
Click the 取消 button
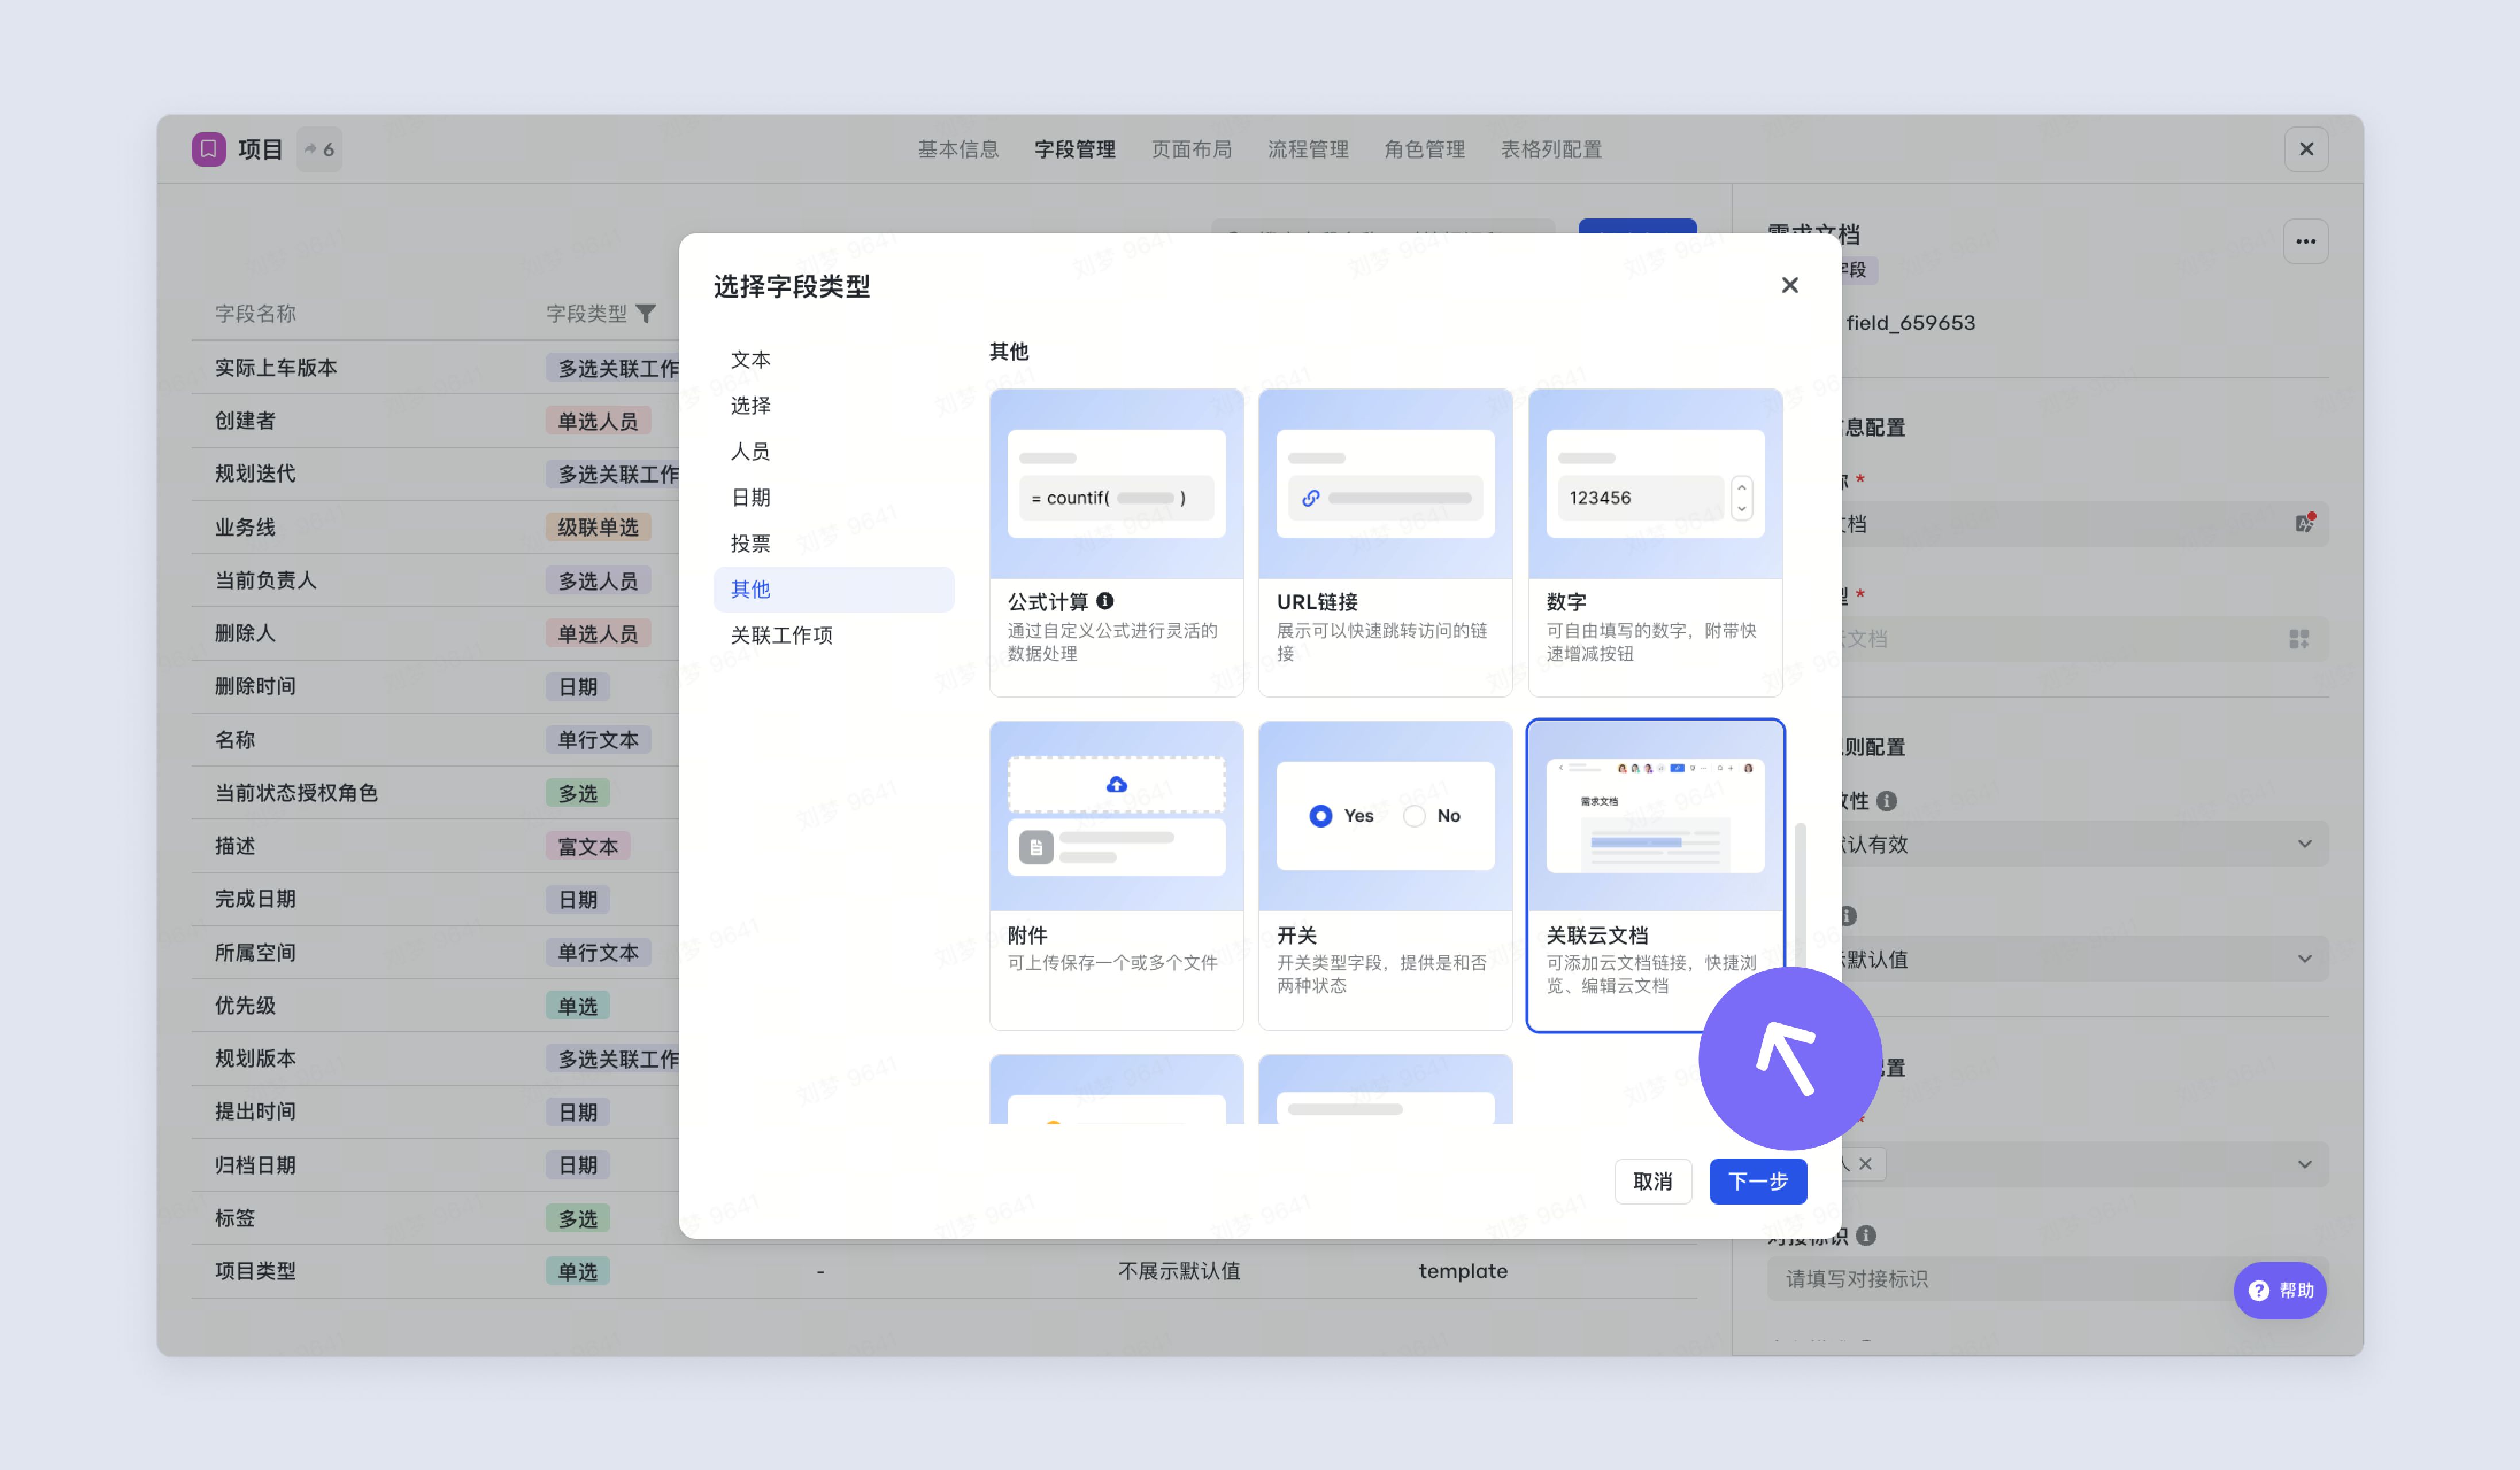[x=1652, y=1181]
